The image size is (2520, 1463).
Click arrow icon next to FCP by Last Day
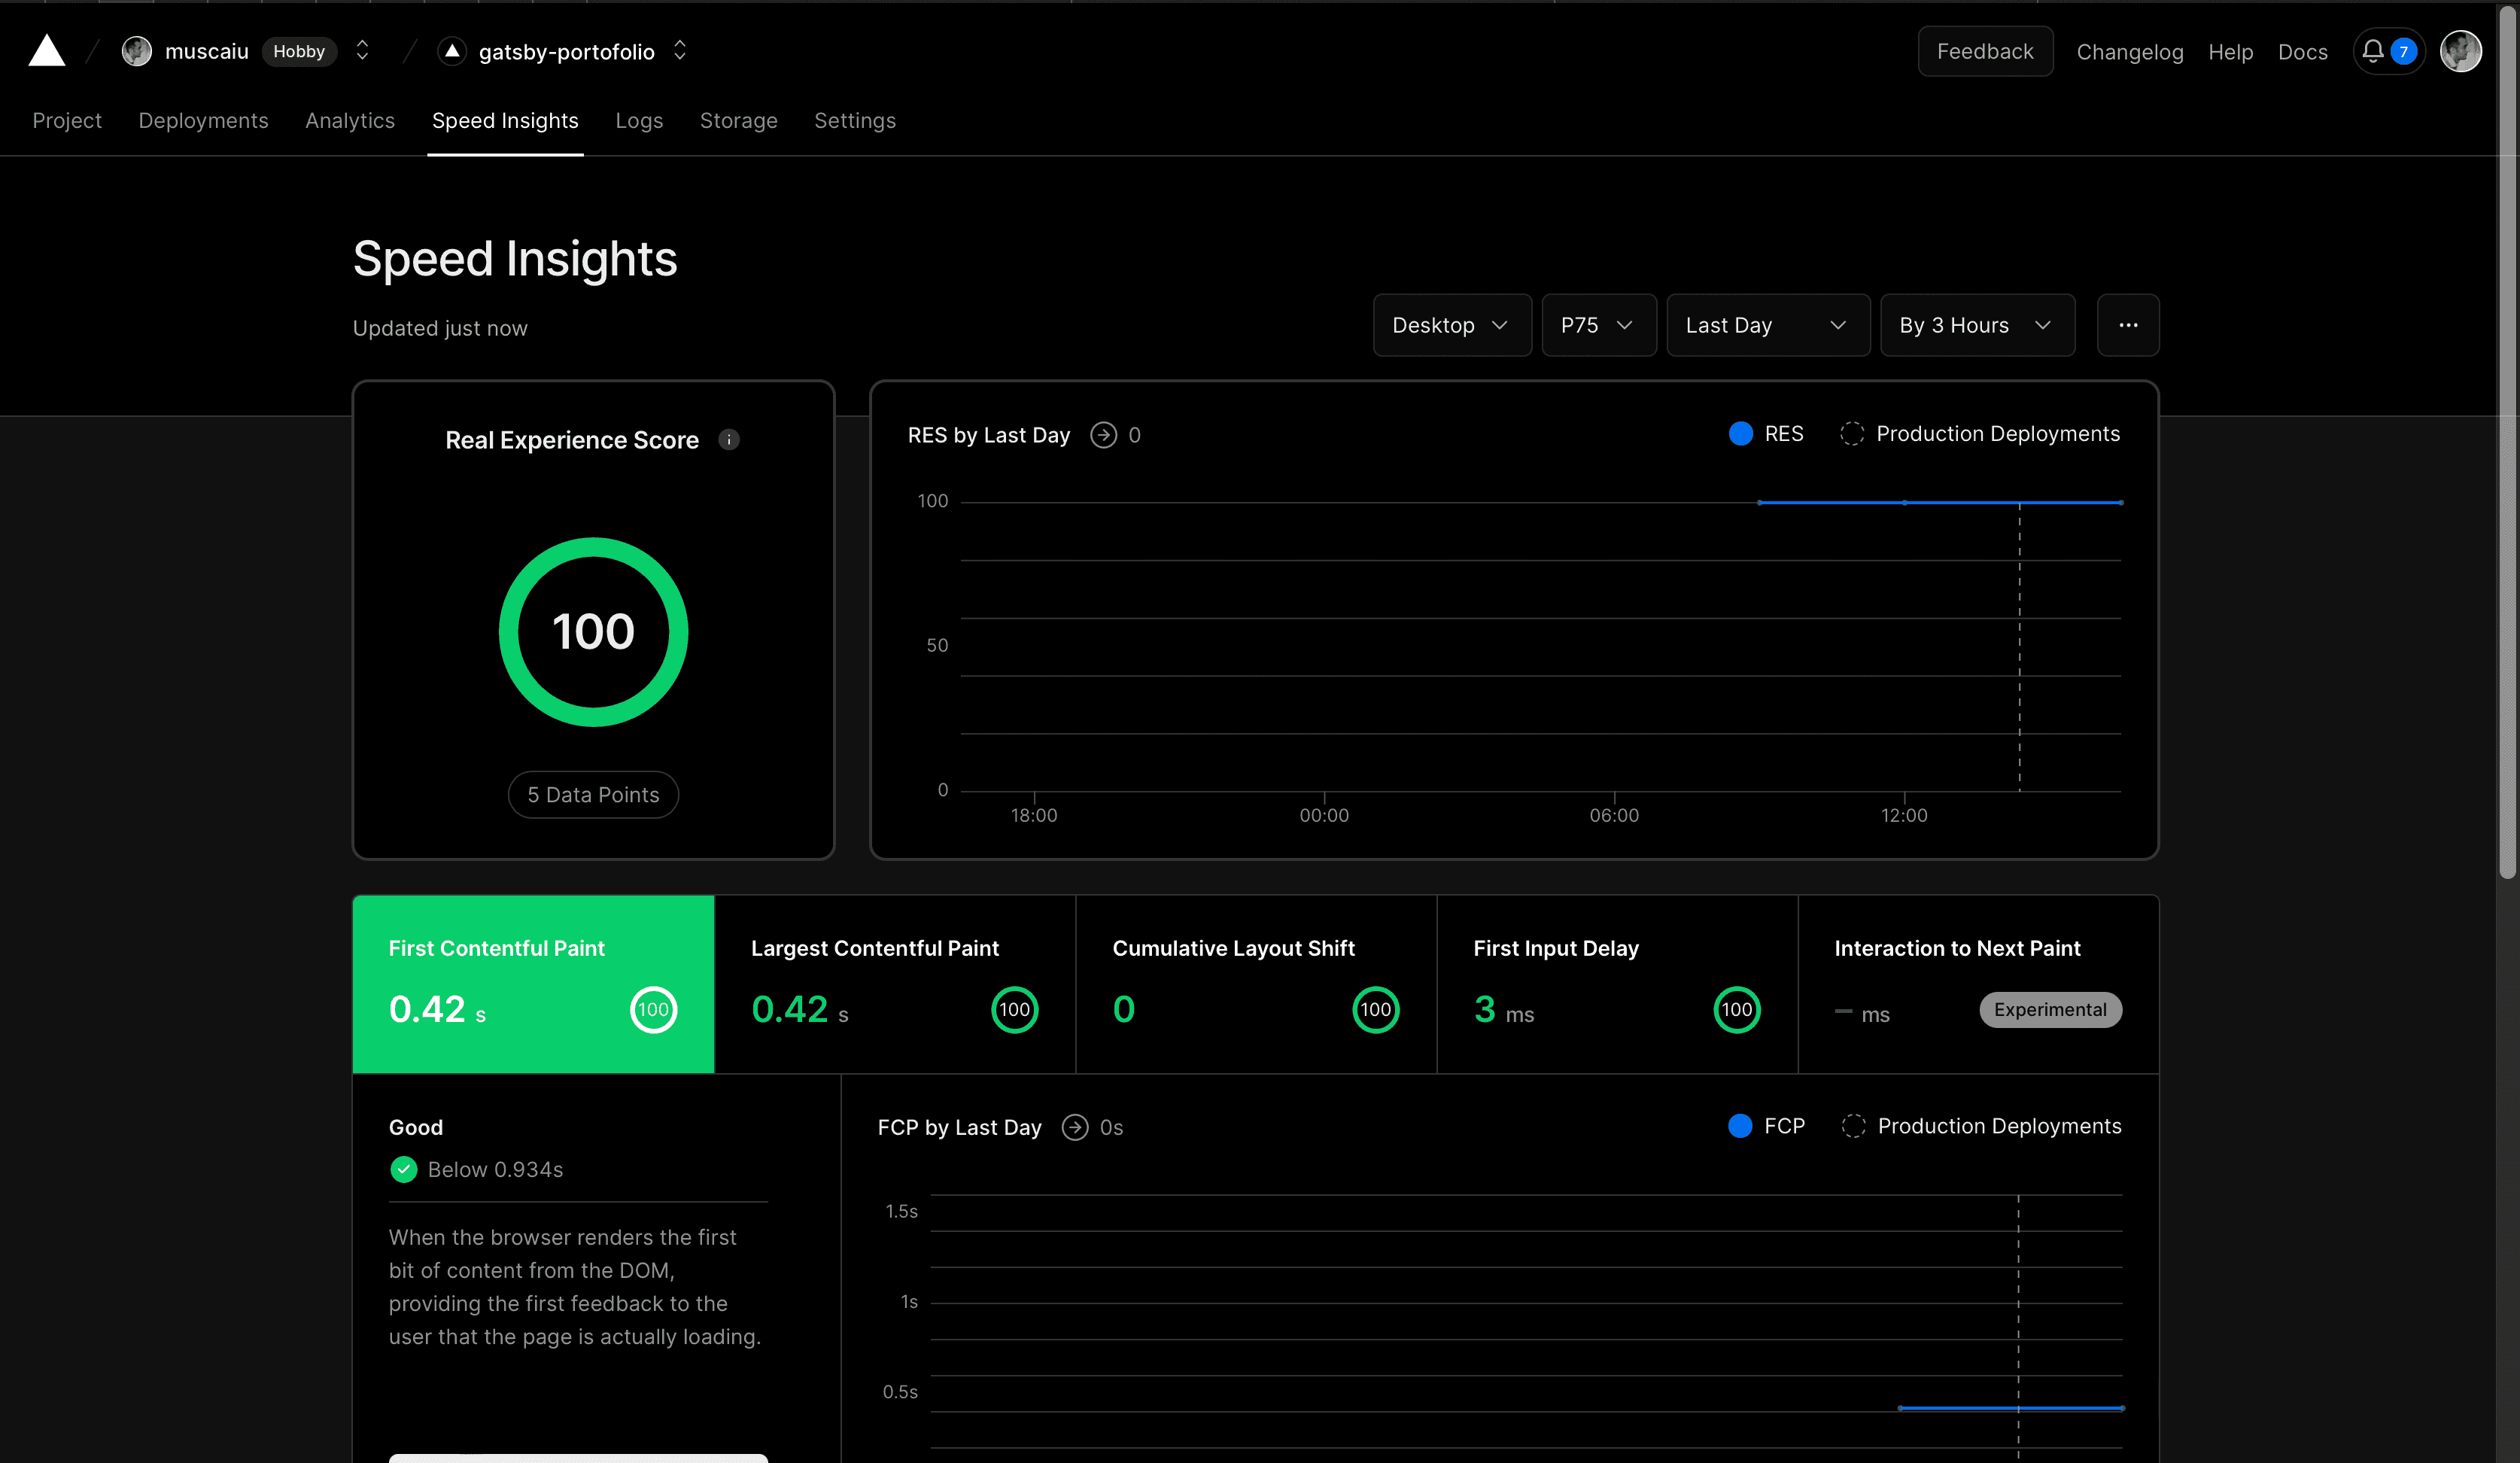click(x=1075, y=1128)
